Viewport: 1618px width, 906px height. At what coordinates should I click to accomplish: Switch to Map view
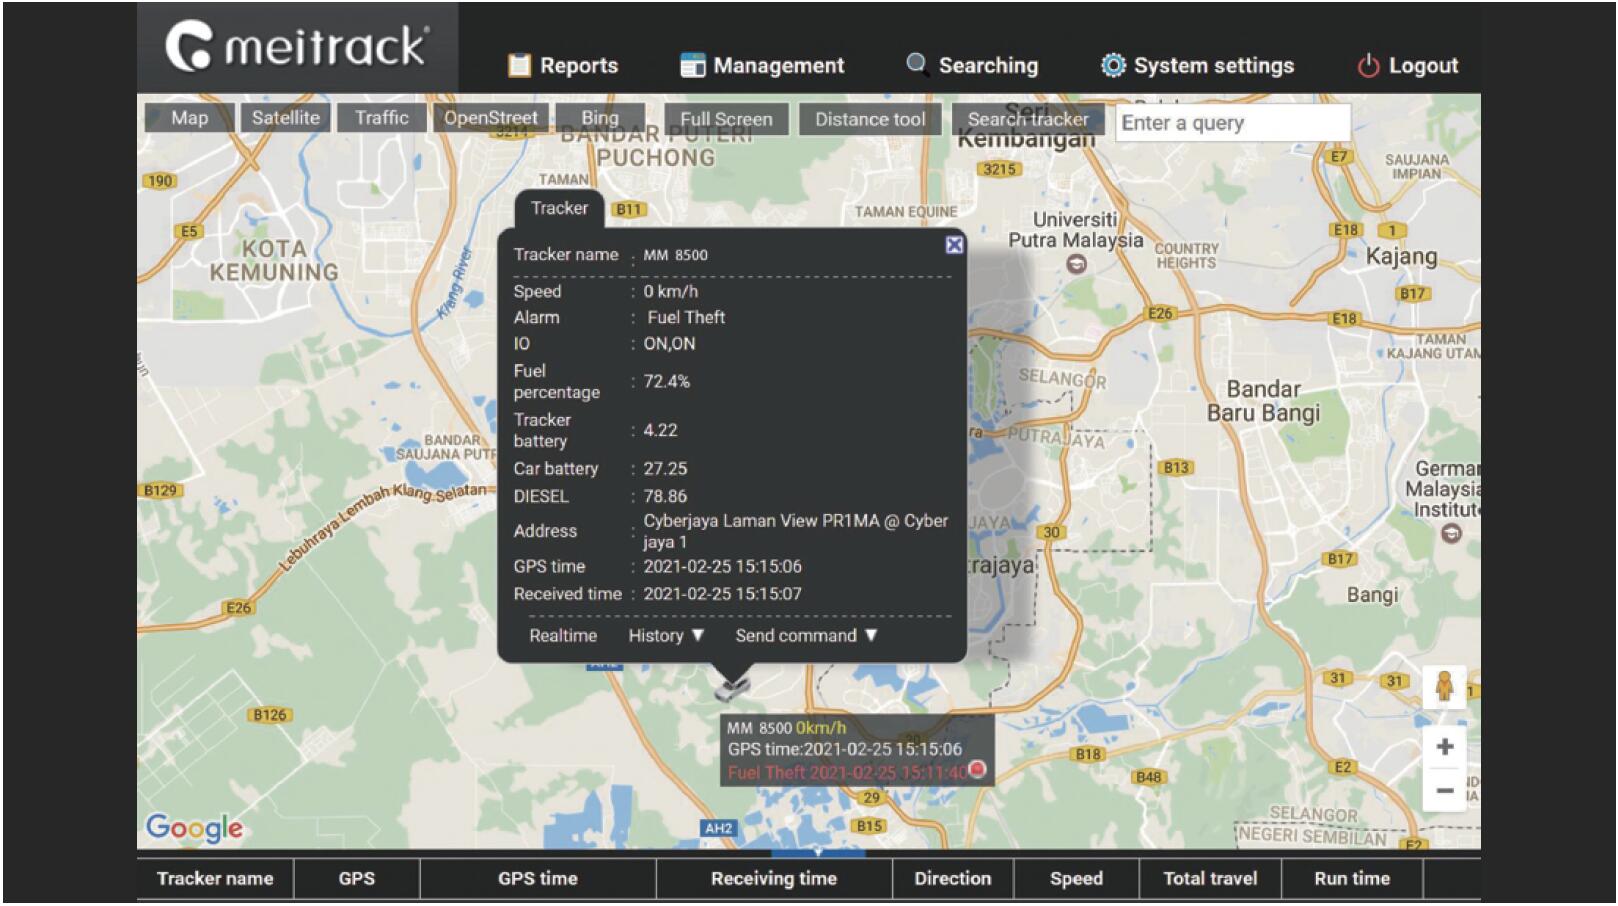[x=189, y=118]
